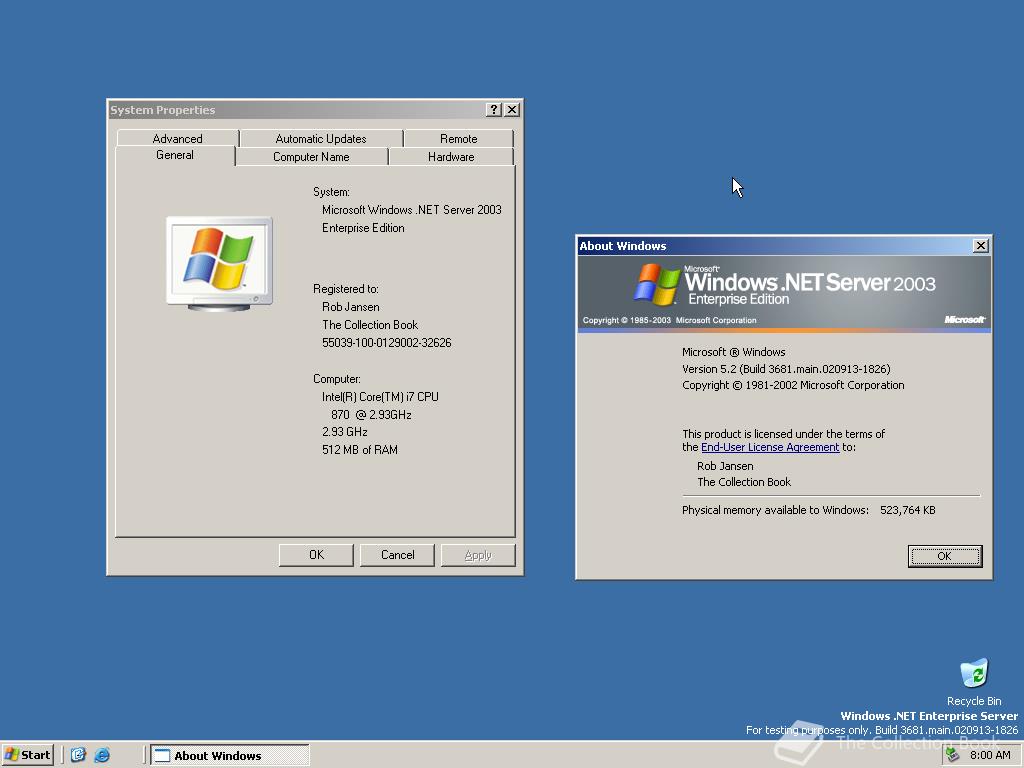Click the Help question mark in System Properties
The width and height of the screenshot is (1024, 768).
[494, 110]
